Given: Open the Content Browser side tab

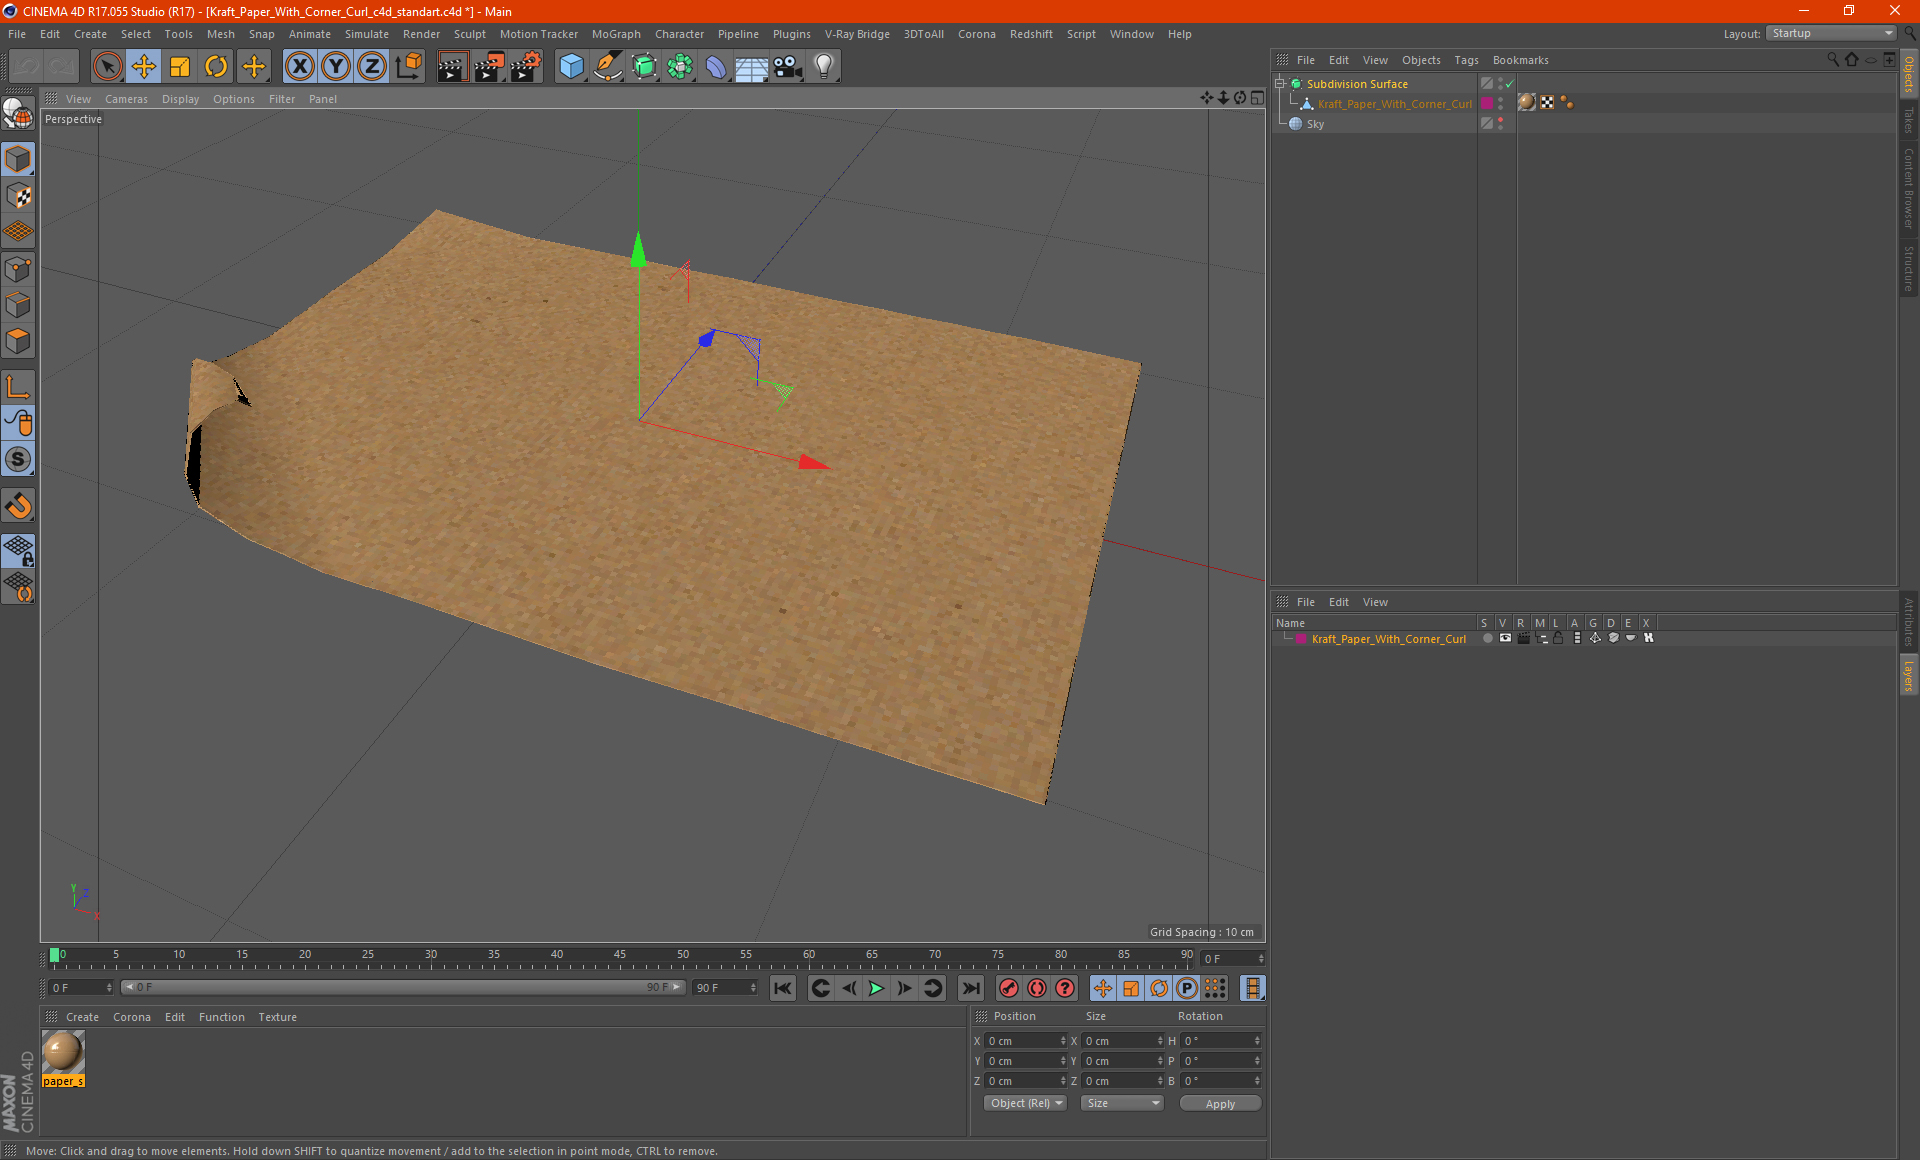Looking at the screenshot, I should tap(1909, 188).
